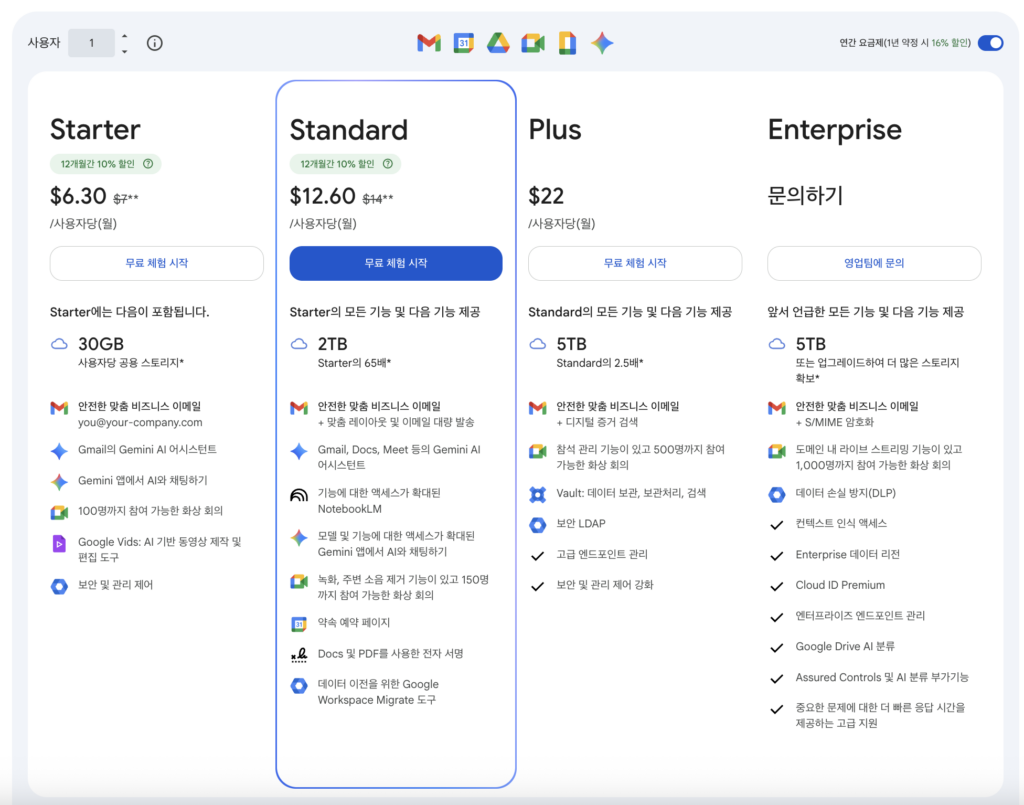Click the cloud icon beside 30GB storage

click(59, 344)
